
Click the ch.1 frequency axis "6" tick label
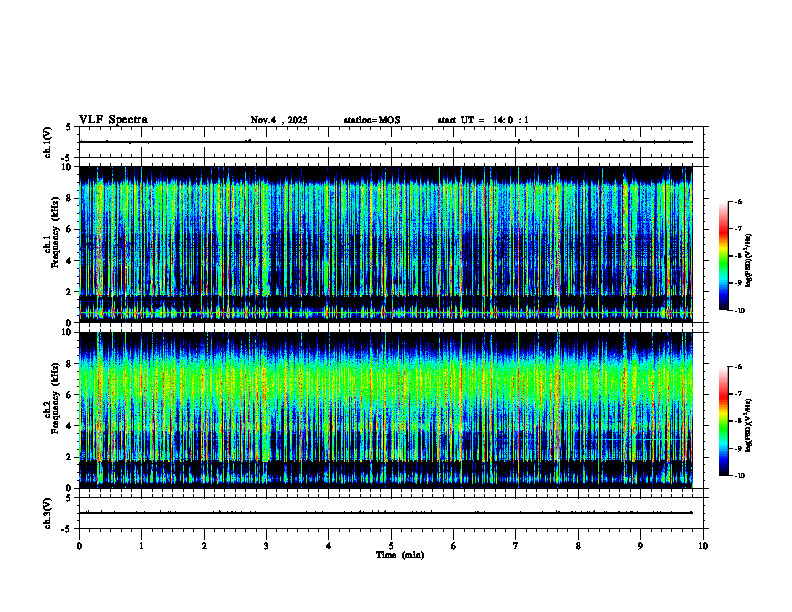(69, 230)
